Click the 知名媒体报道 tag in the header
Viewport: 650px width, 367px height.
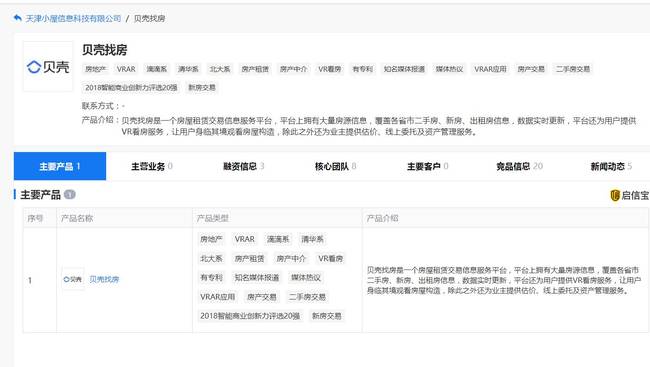pyautogui.click(x=404, y=69)
